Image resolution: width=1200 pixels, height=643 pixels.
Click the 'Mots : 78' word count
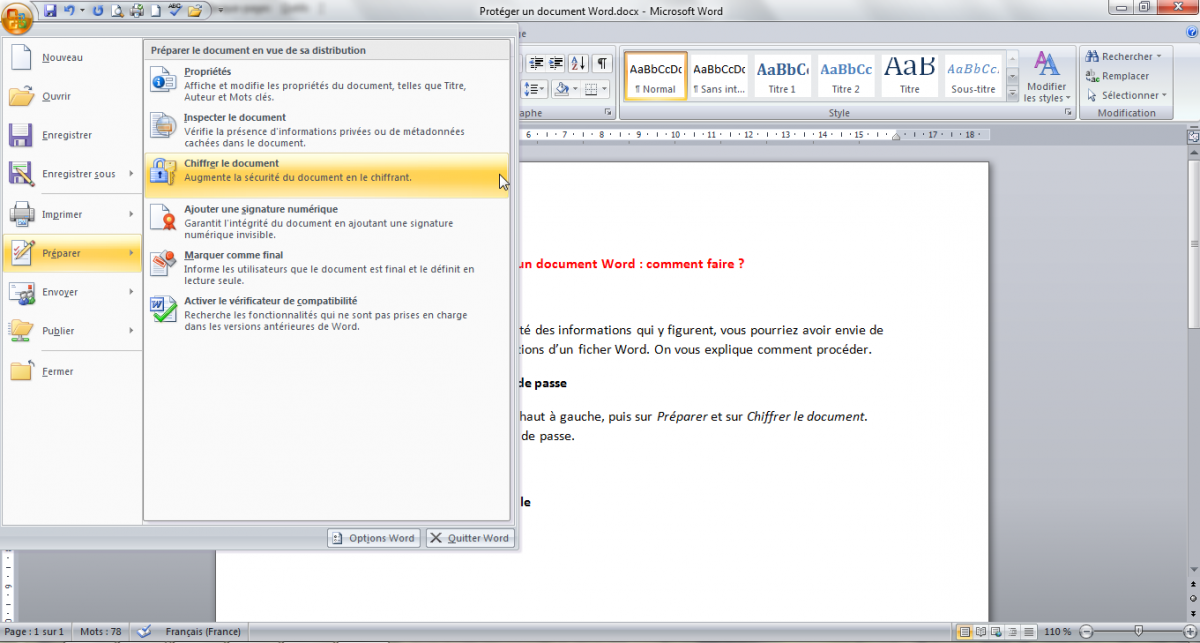coord(100,632)
